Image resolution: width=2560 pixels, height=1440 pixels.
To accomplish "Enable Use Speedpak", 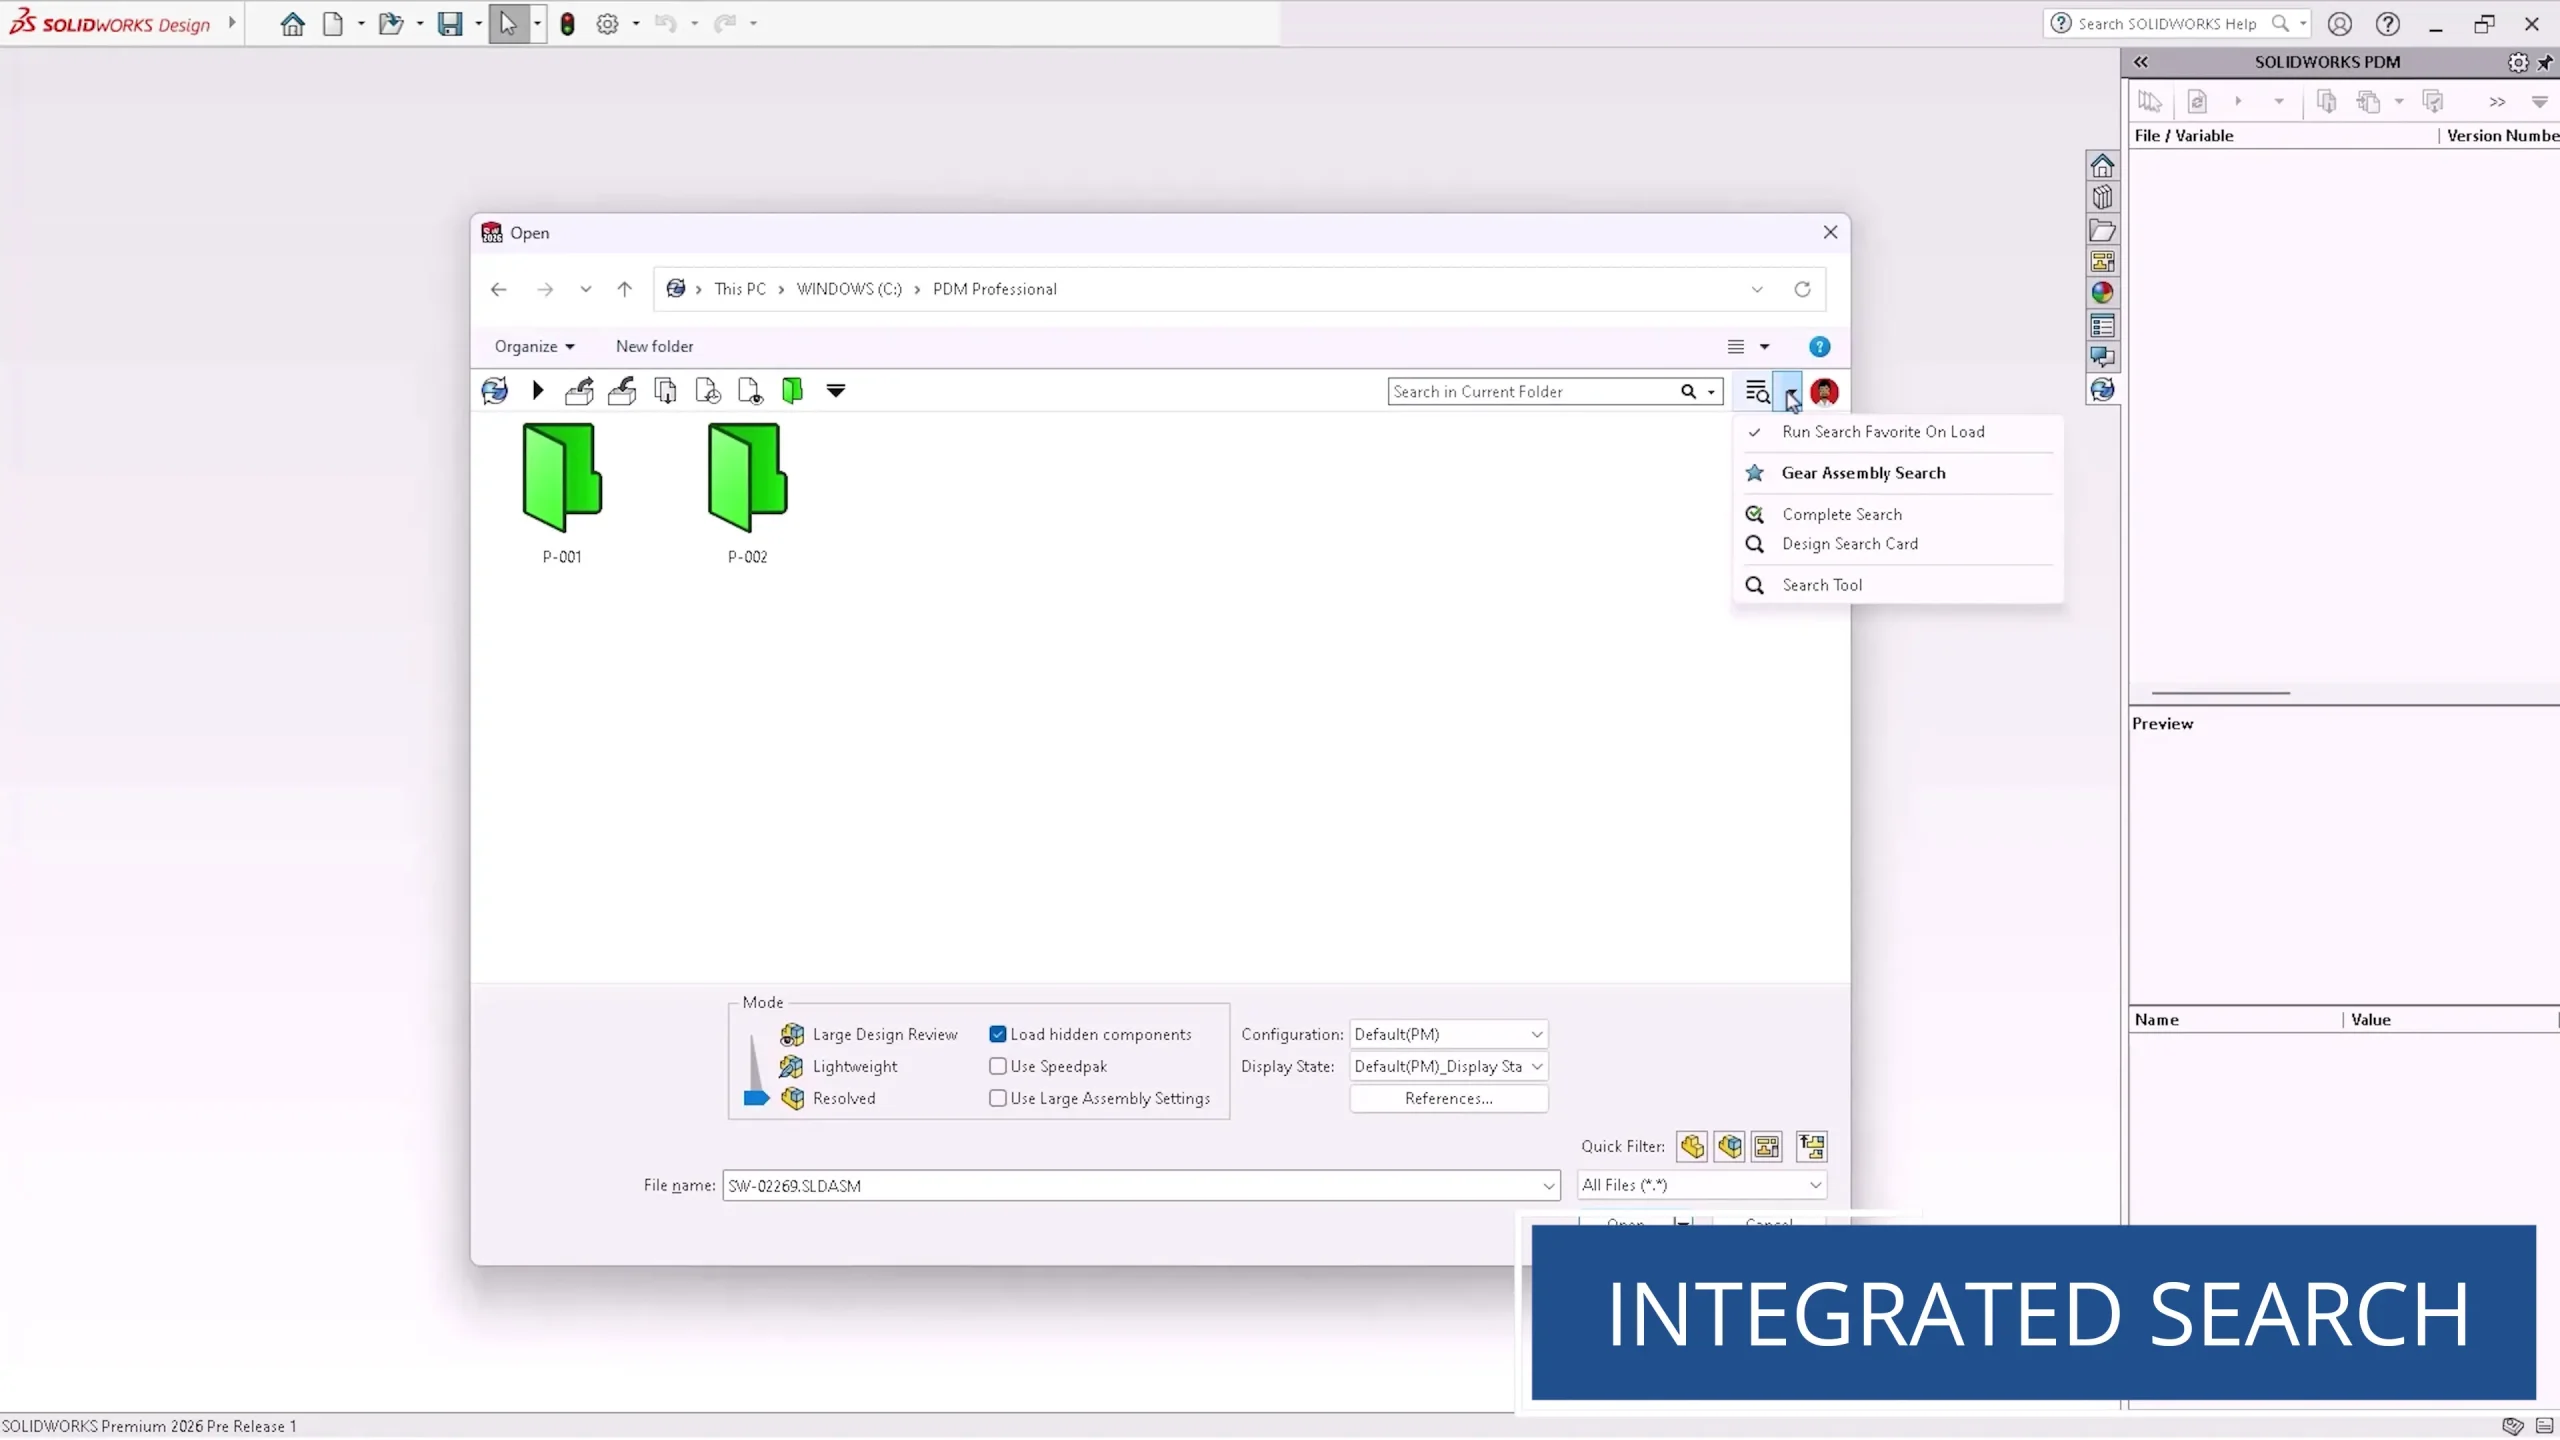I will (x=997, y=1066).
